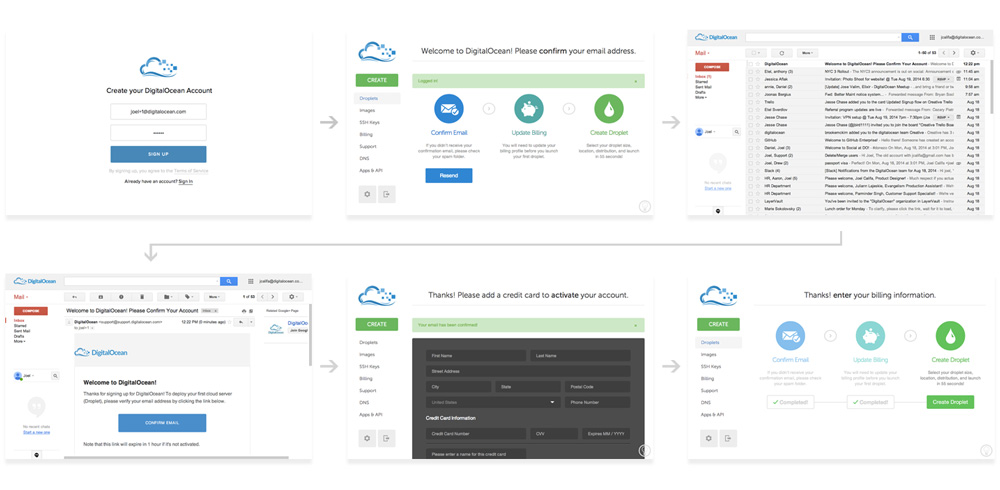
Task: Tick checkbox for Trello inbox row
Action: 751,102
